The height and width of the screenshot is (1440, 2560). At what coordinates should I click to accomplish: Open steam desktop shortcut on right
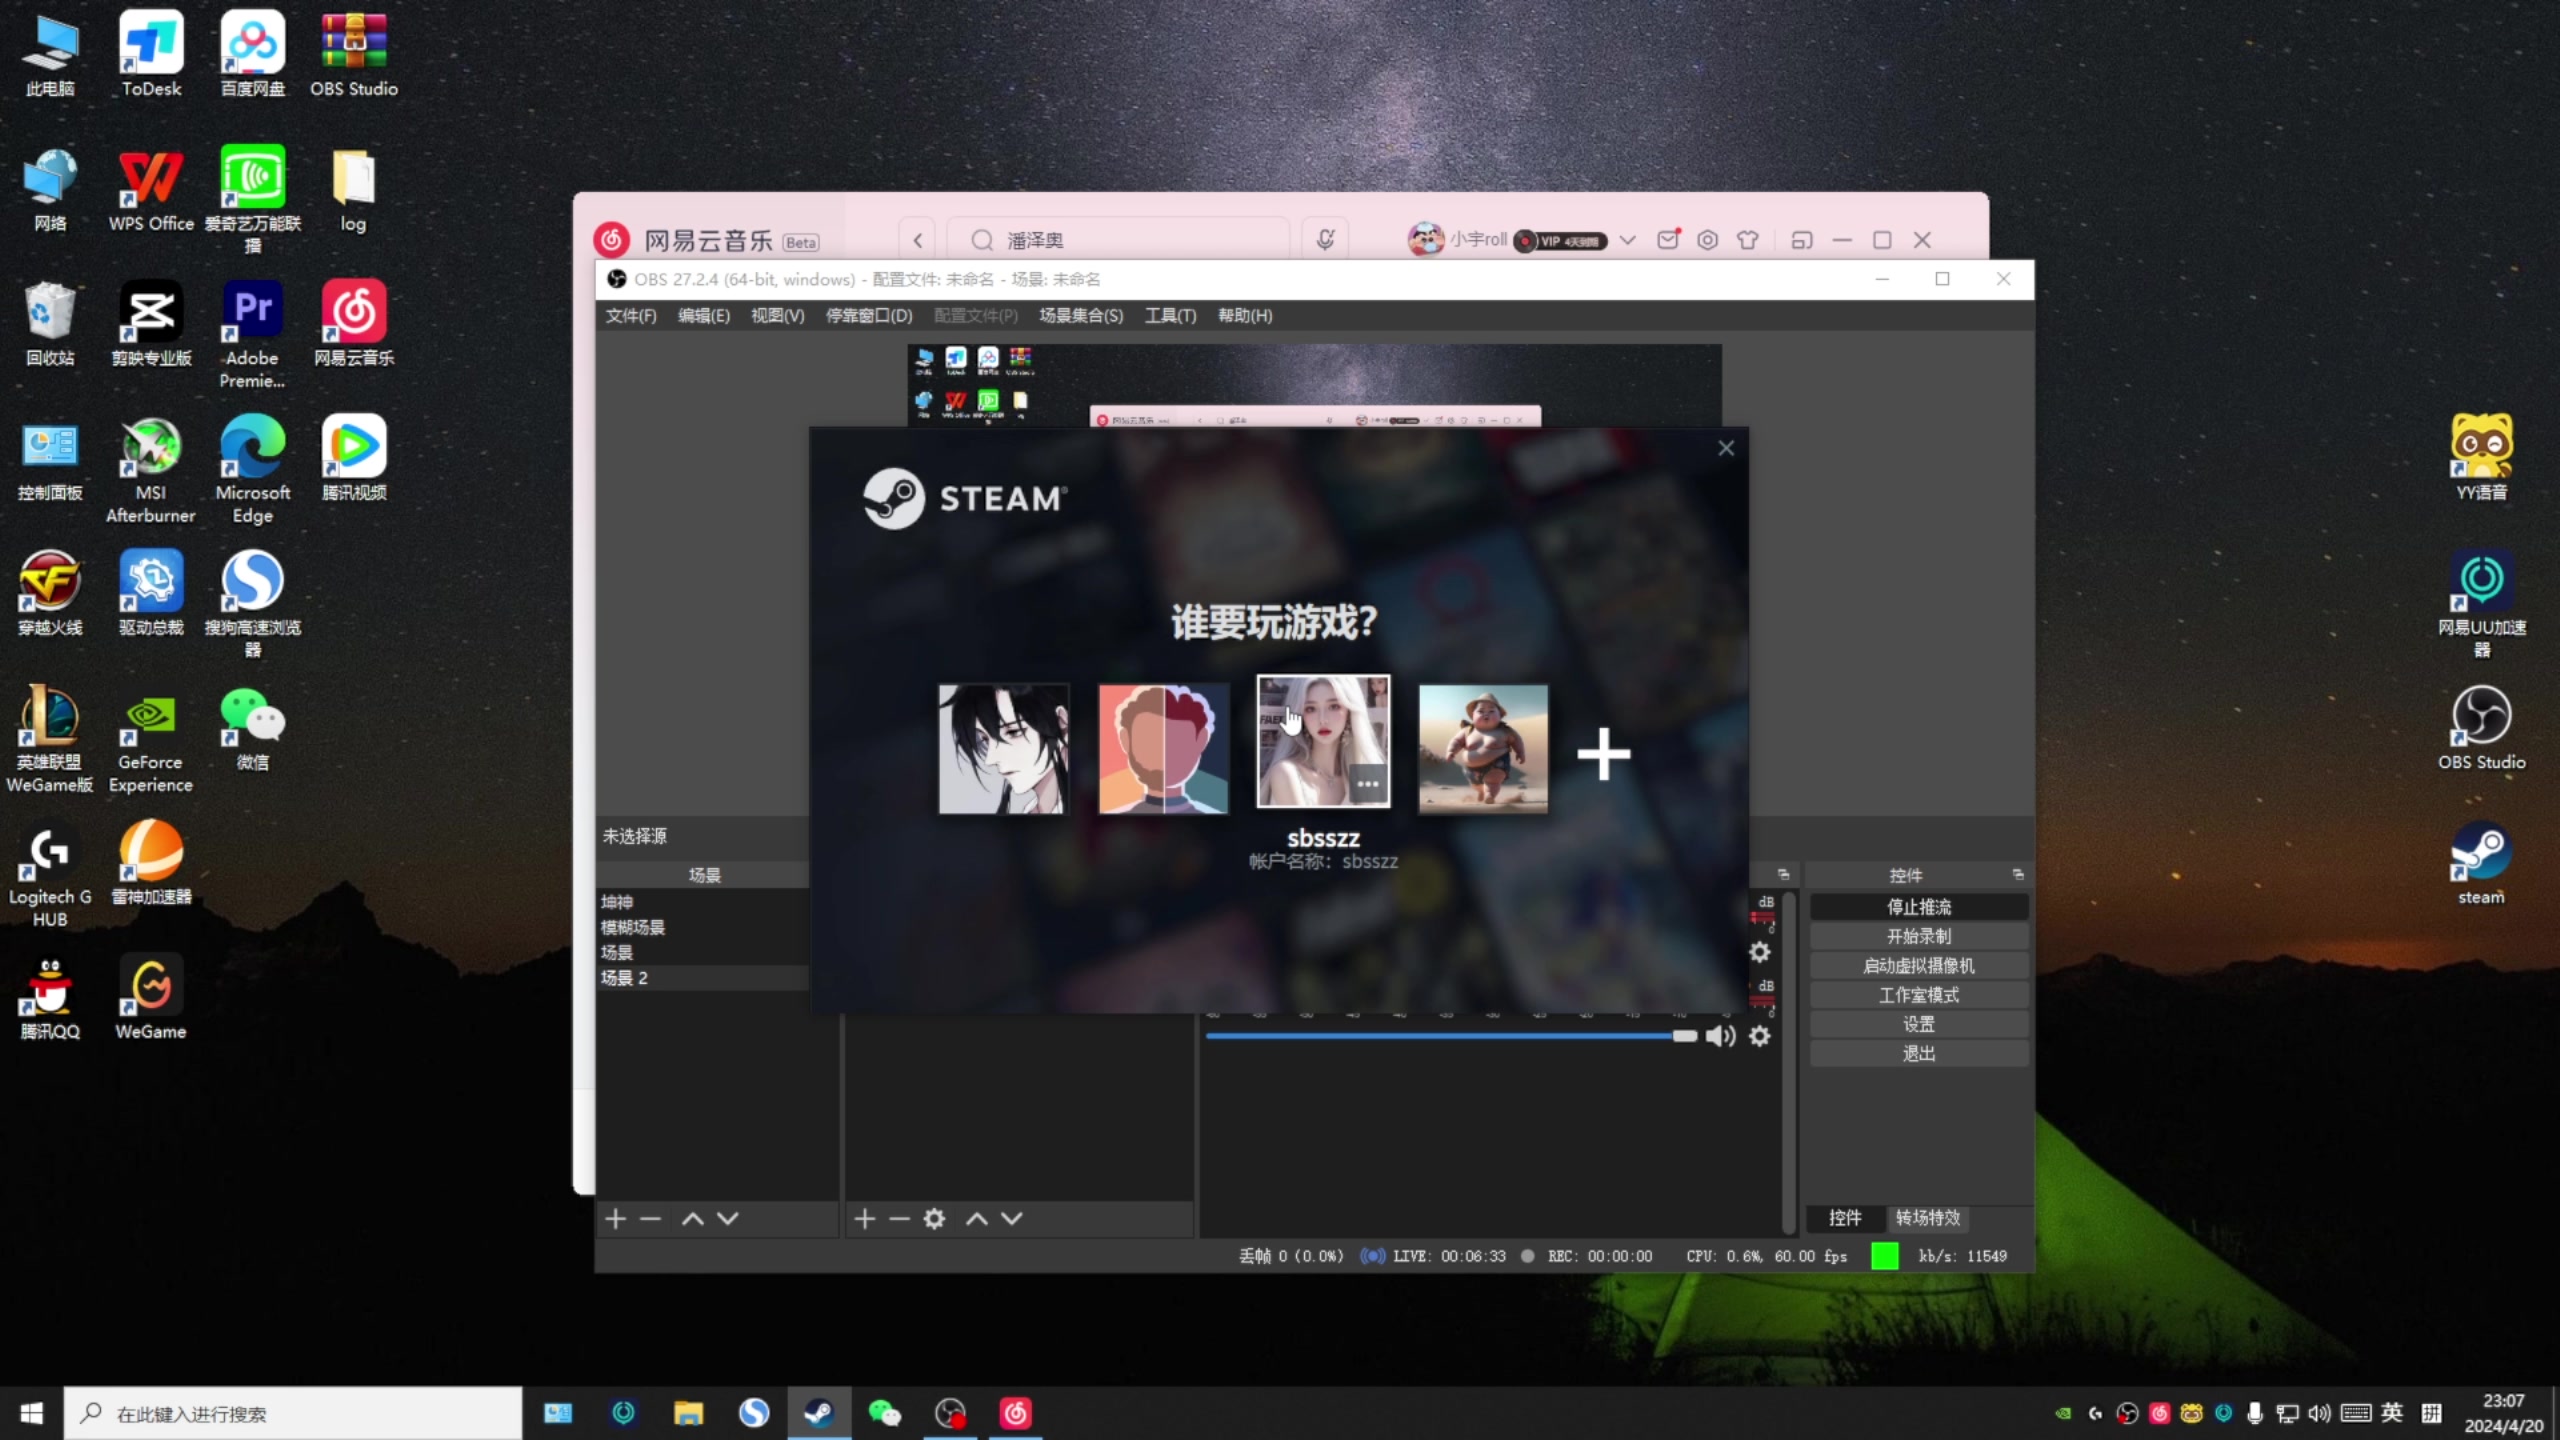[x=2482, y=864]
